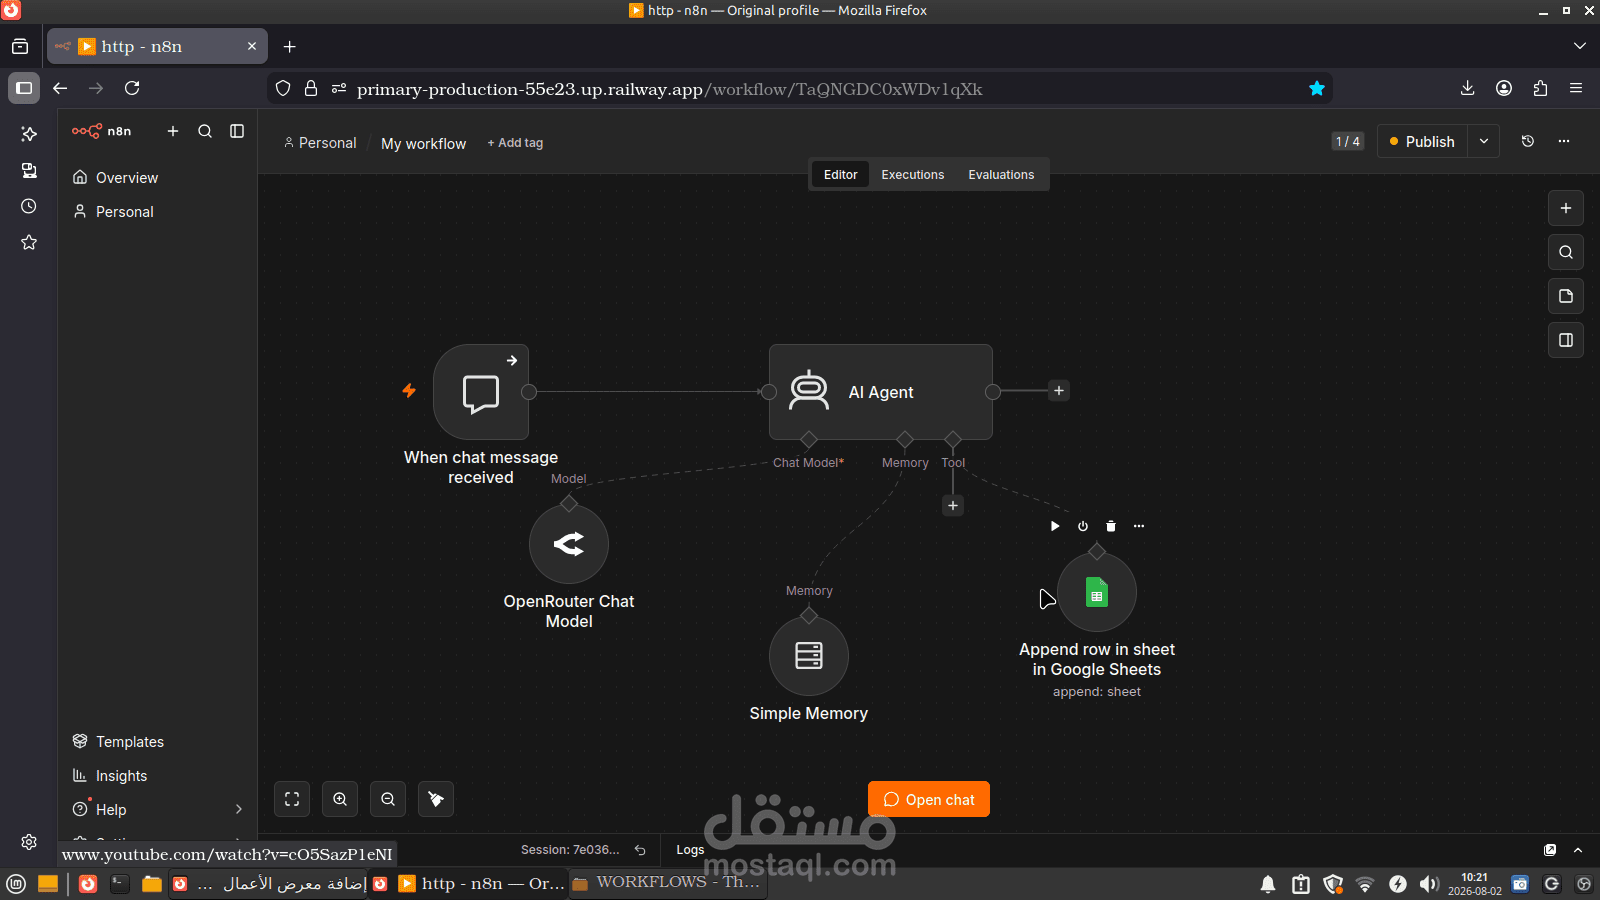The height and width of the screenshot is (900, 1600).
Task: Open the AI Agent node
Action: 881,392
